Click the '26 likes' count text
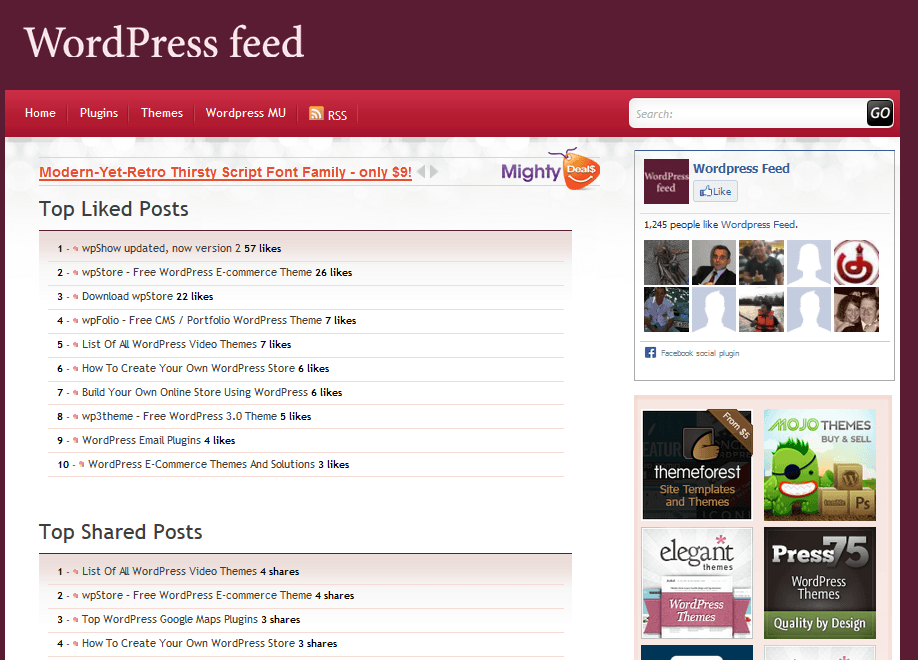The image size is (918, 660). click(334, 272)
